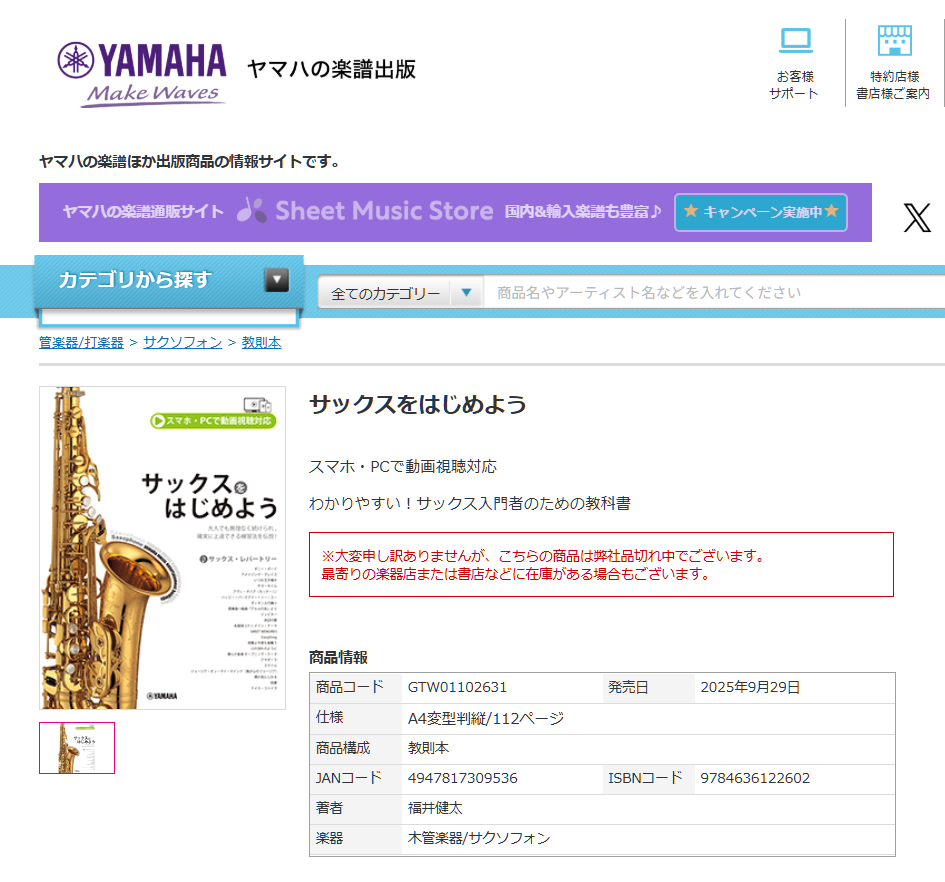This screenshot has height=882, width=945.
Task: Click product title サックスをはじめよう
Action: tap(418, 404)
